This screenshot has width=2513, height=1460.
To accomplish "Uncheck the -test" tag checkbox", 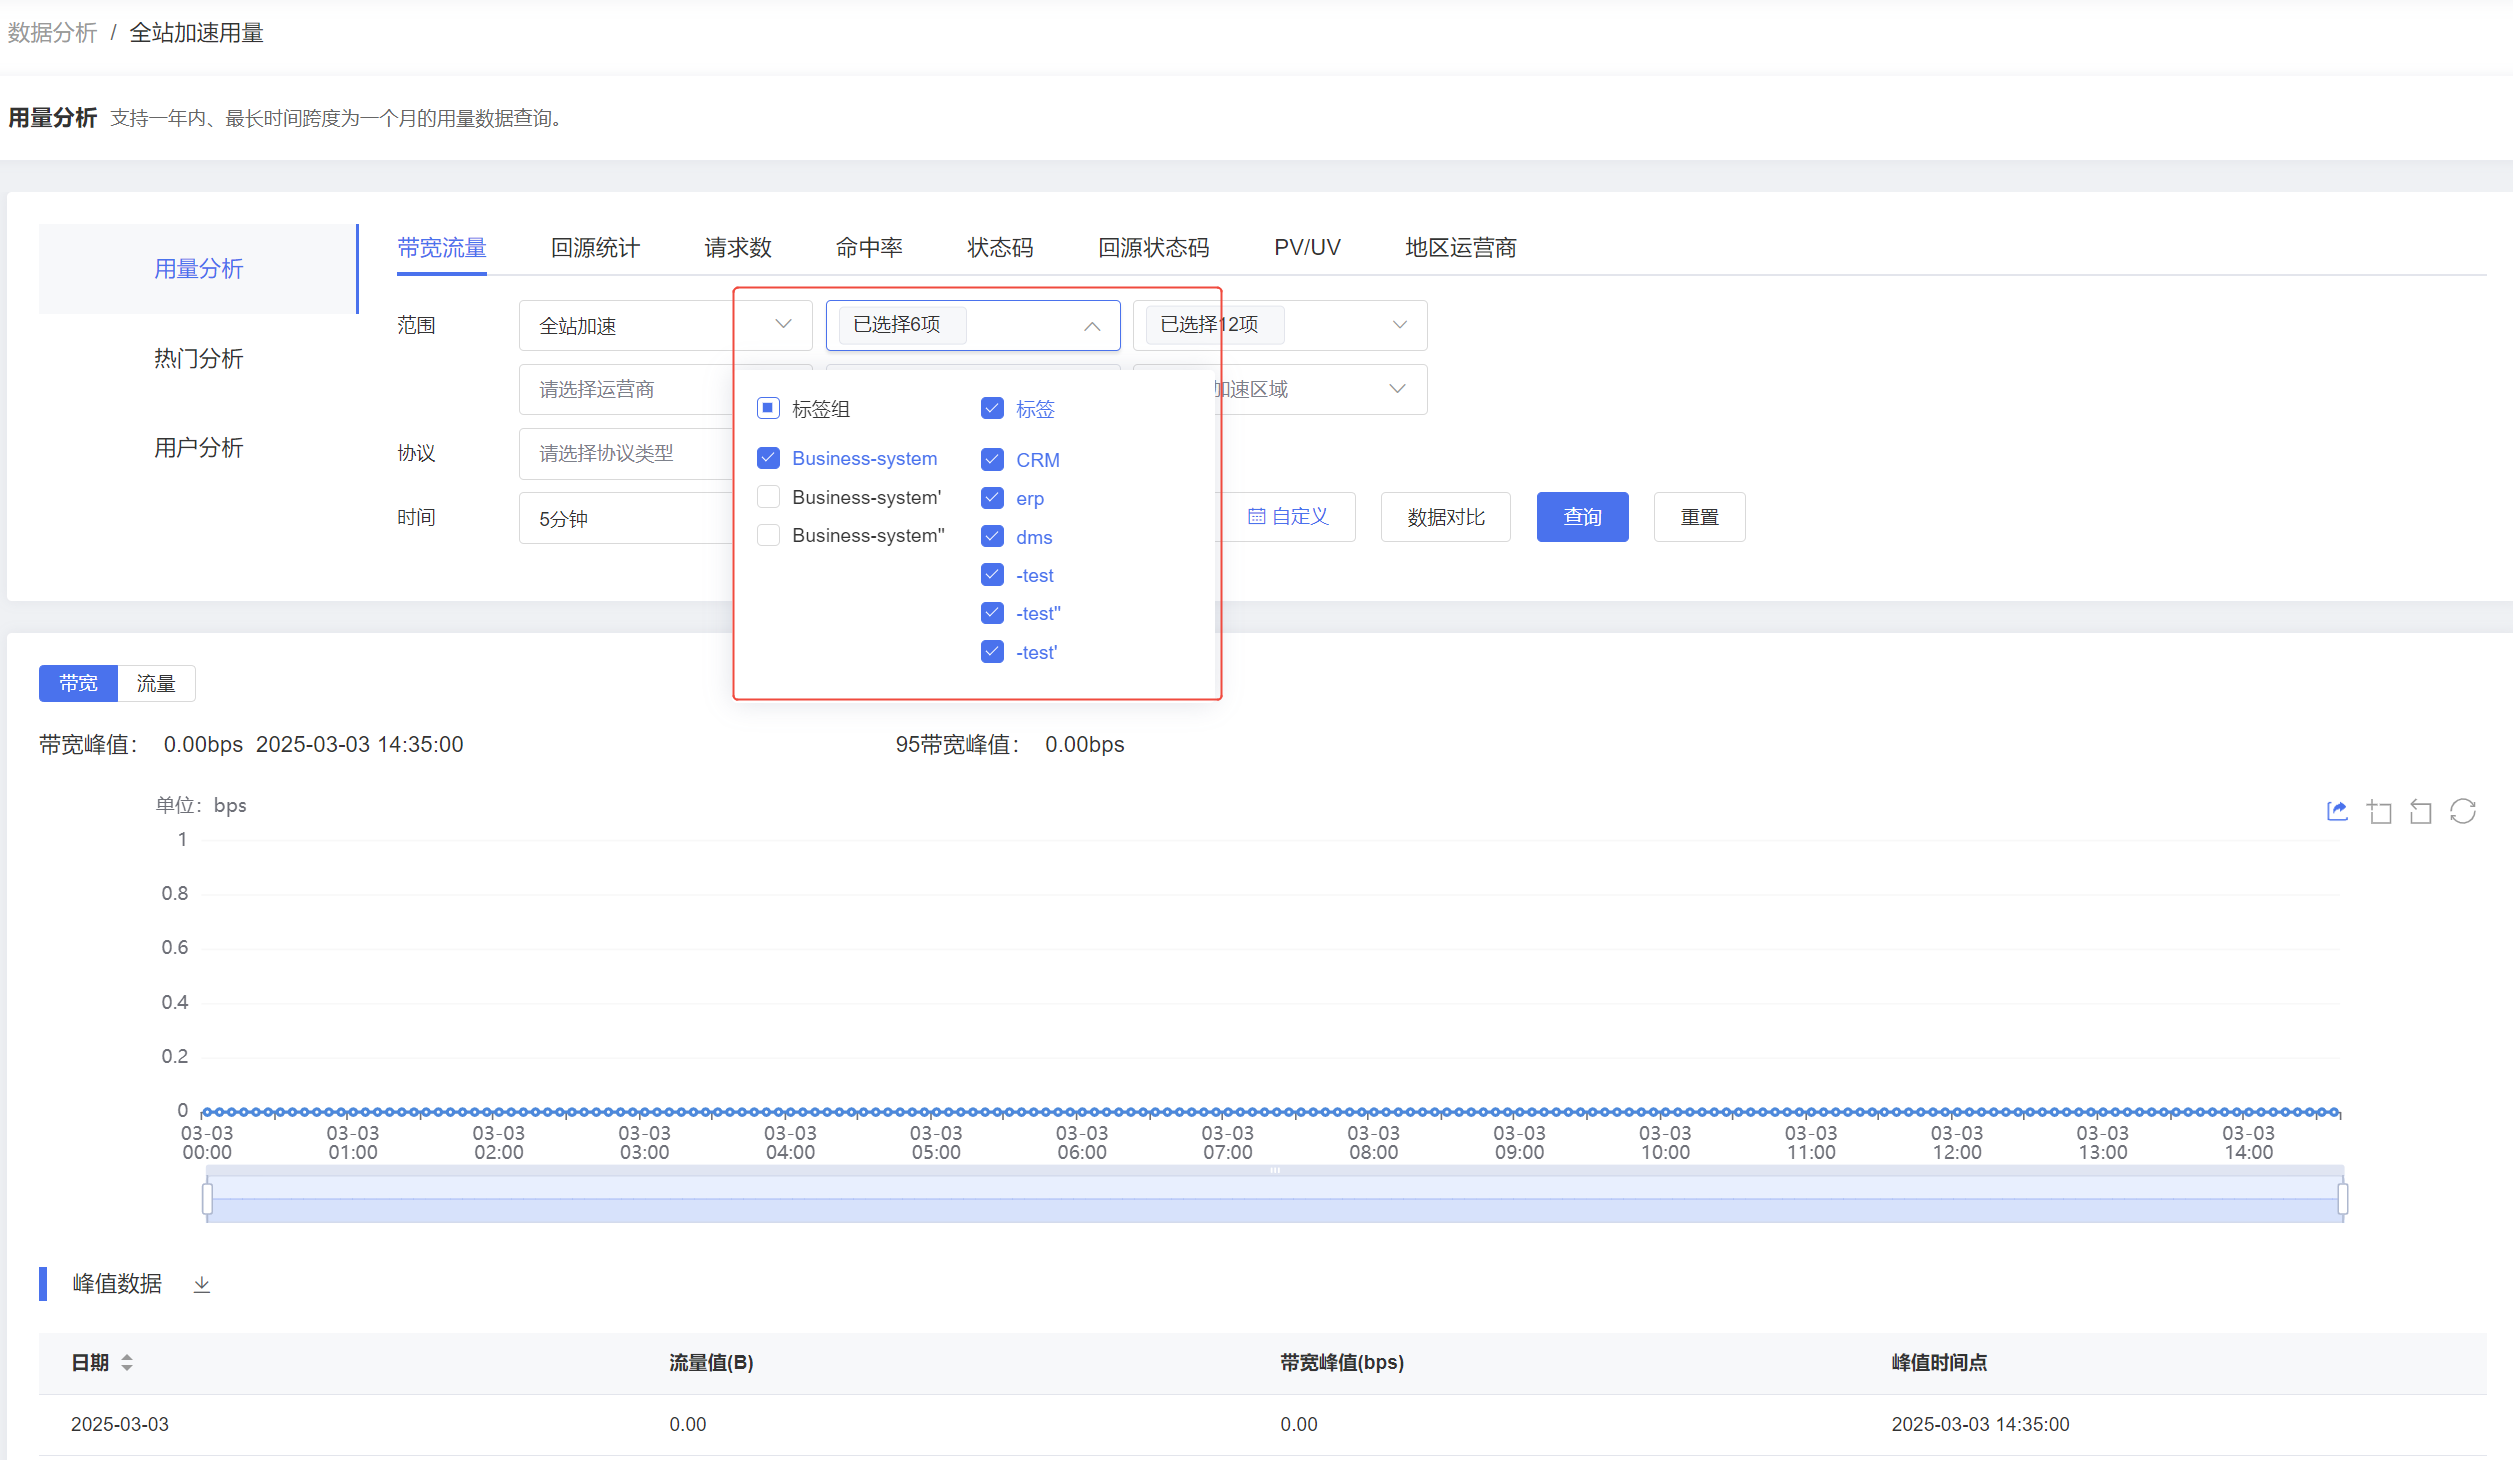I will [x=992, y=613].
